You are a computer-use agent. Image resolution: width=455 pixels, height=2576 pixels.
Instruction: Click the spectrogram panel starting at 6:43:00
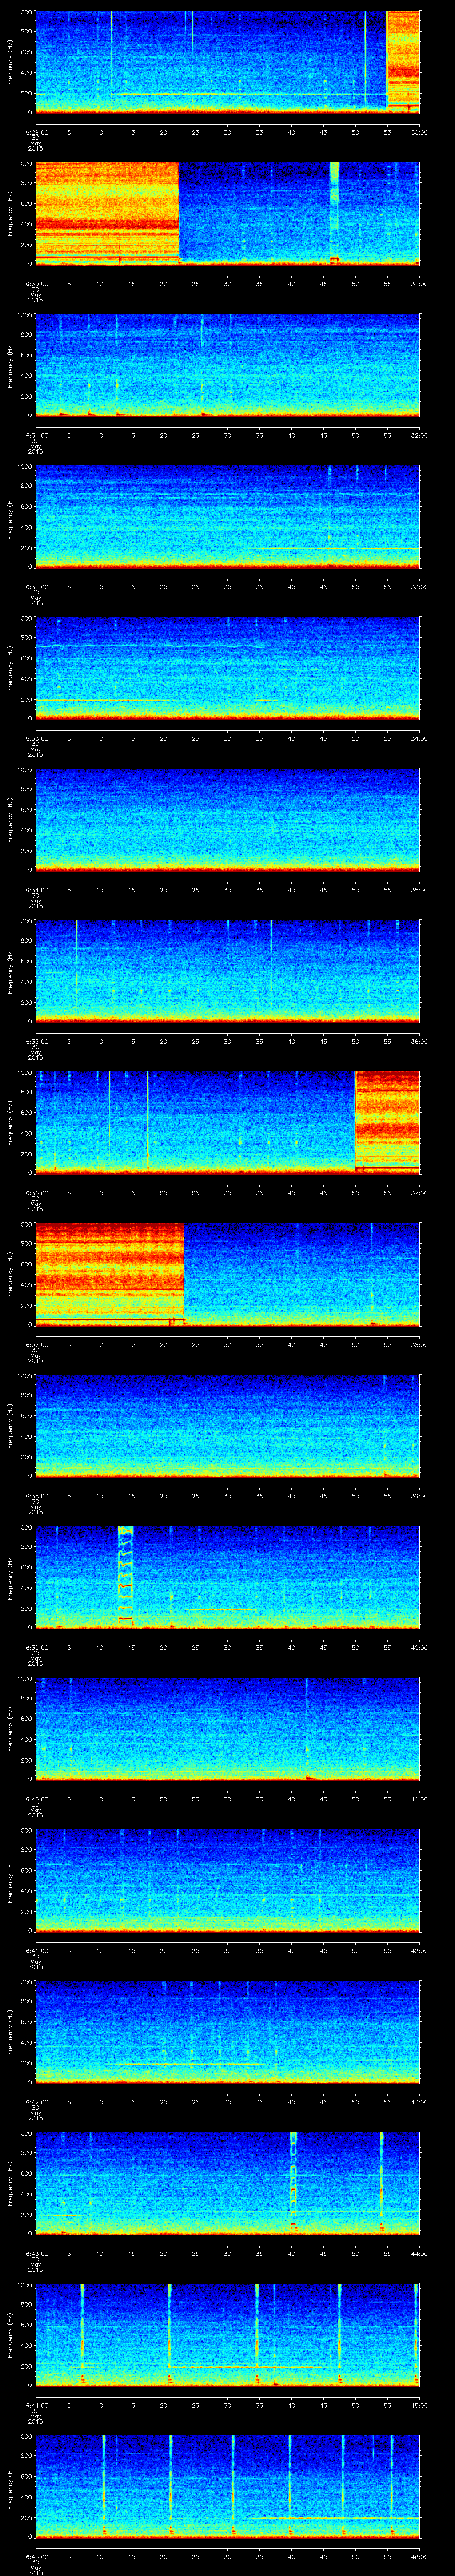pyautogui.click(x=227, y=2182)
